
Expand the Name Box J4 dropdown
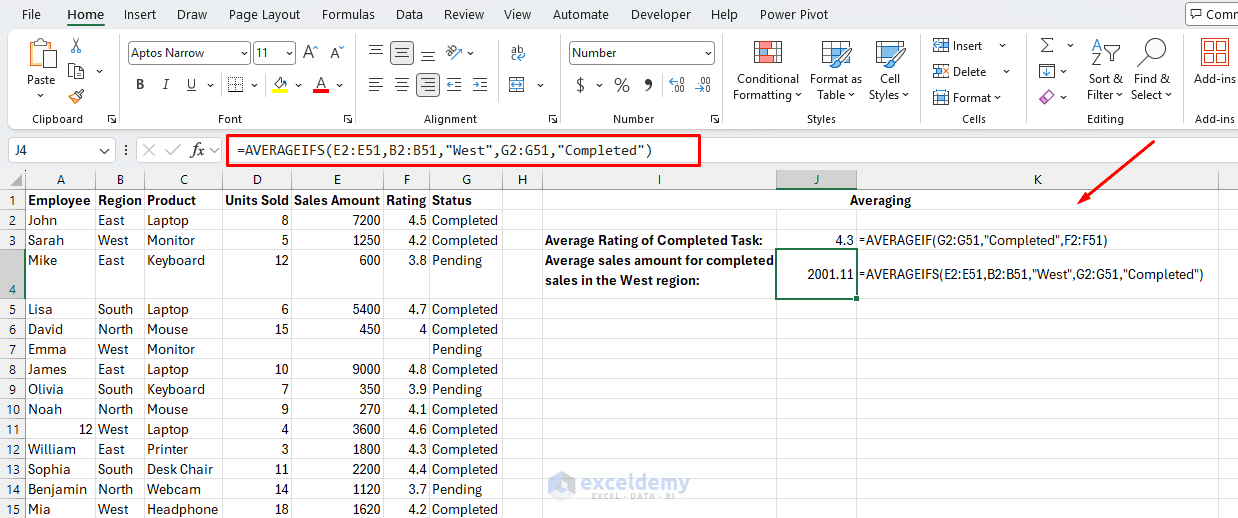pos(105,150)
